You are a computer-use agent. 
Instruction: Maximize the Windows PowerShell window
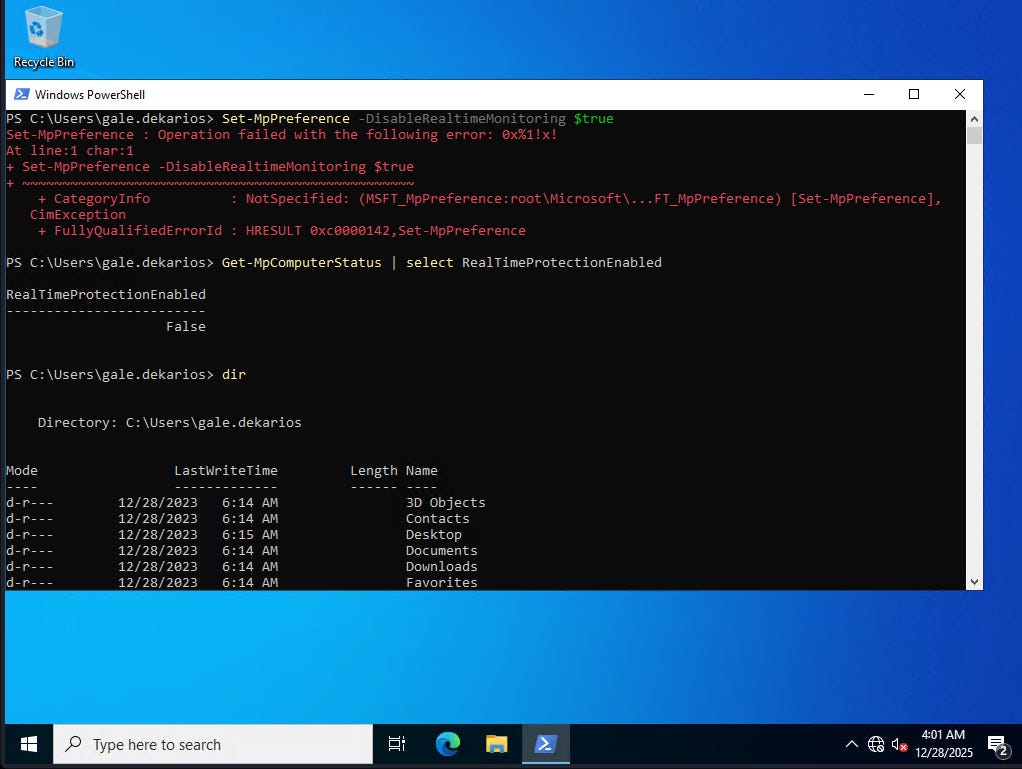tap(913, 94)
